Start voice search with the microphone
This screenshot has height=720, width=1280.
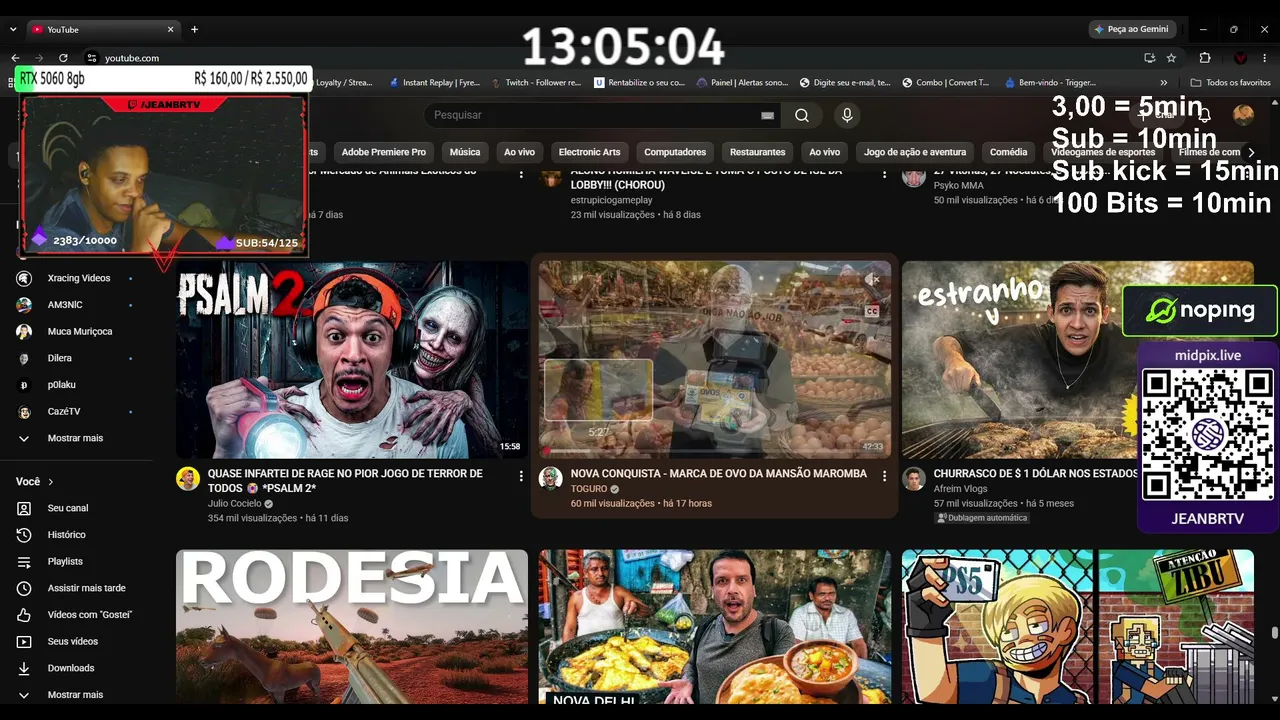coord(847,115)
